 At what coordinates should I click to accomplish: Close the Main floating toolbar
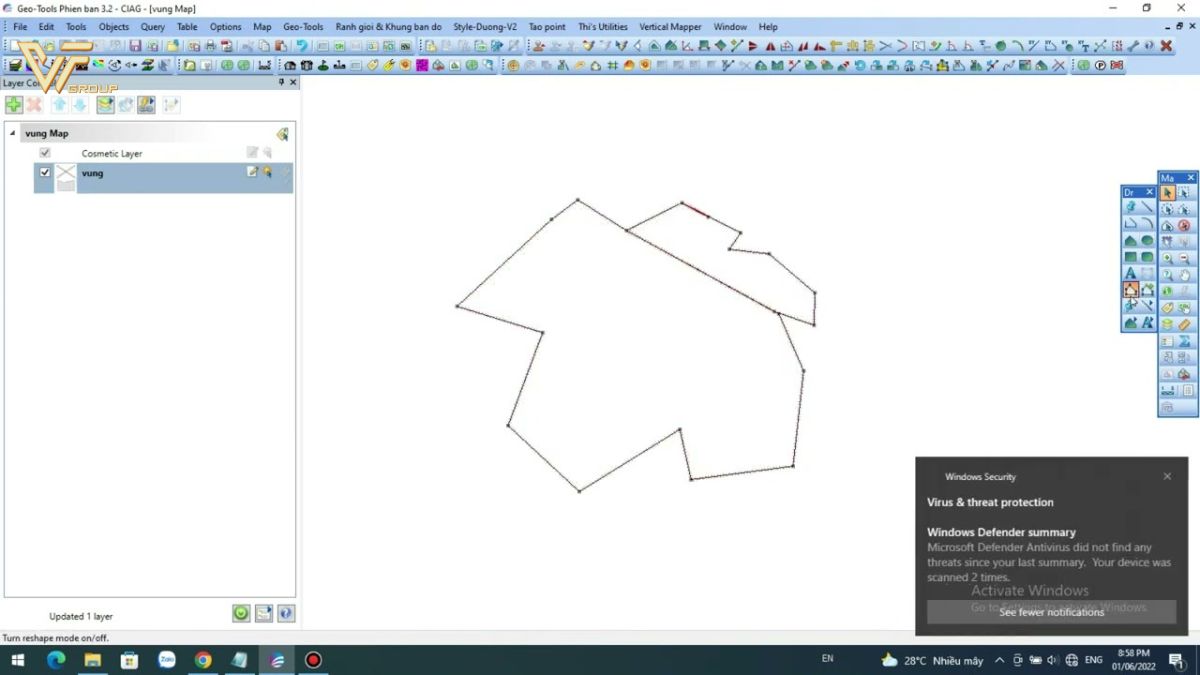[x=1190, y=178]
